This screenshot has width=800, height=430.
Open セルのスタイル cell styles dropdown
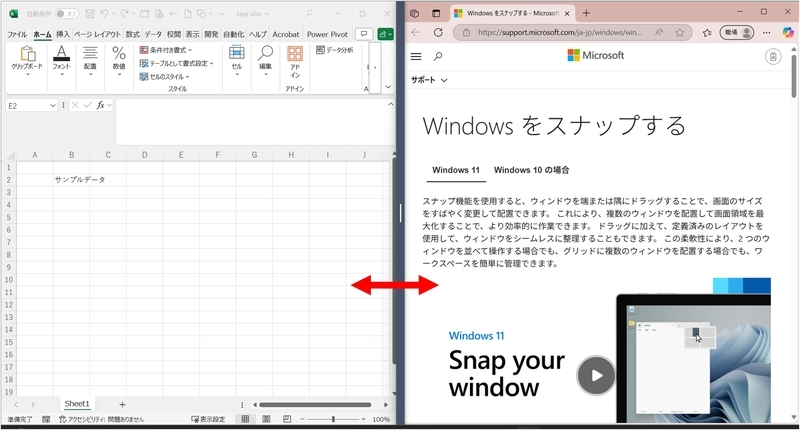pyautogui.click(x=164, y=77)
